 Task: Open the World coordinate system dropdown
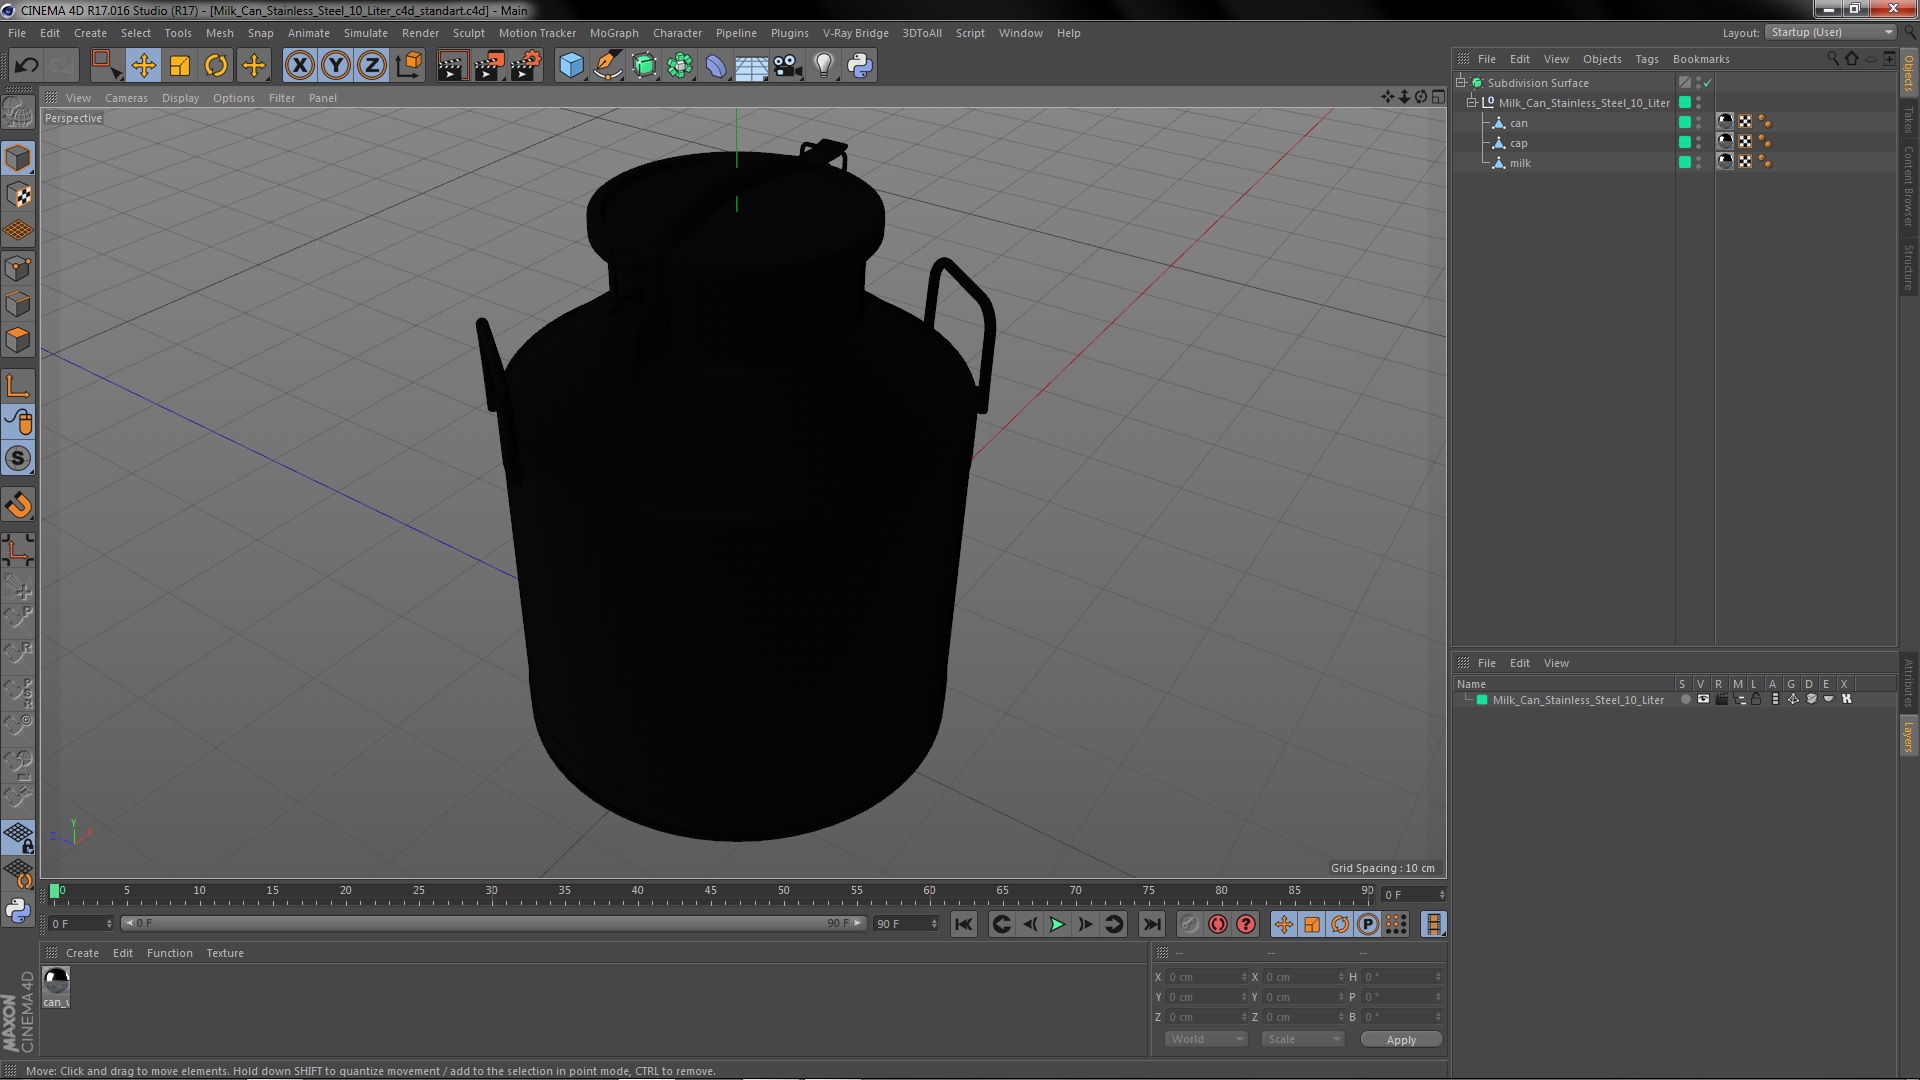[1206, 1039]
